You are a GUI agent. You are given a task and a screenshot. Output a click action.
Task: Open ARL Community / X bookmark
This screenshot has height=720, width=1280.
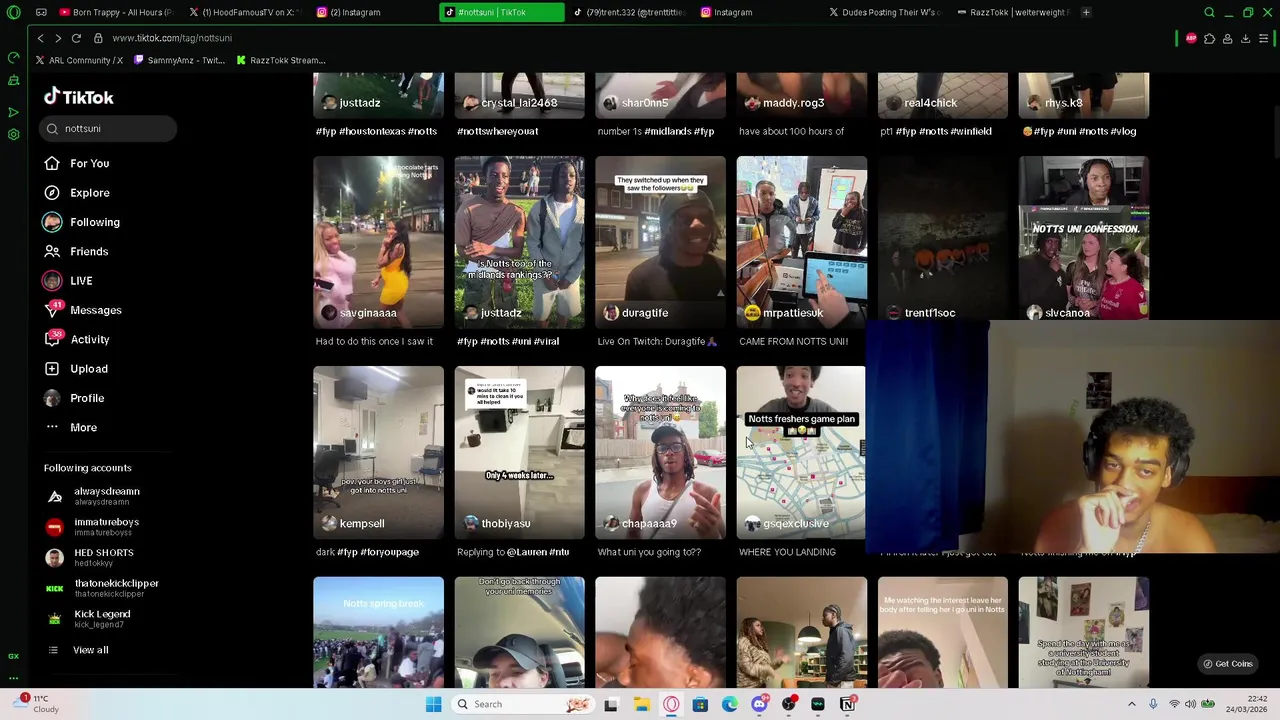pos(79,60)
